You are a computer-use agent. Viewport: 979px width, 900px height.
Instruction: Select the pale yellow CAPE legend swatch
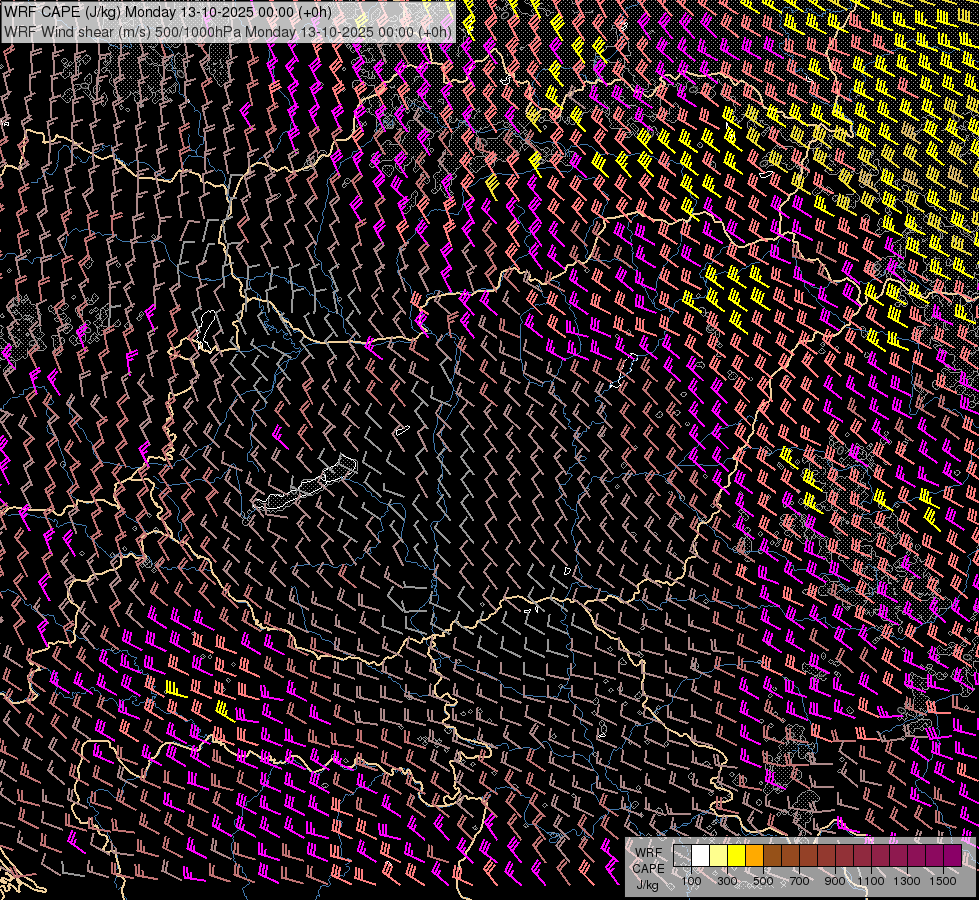coord(718,856)
